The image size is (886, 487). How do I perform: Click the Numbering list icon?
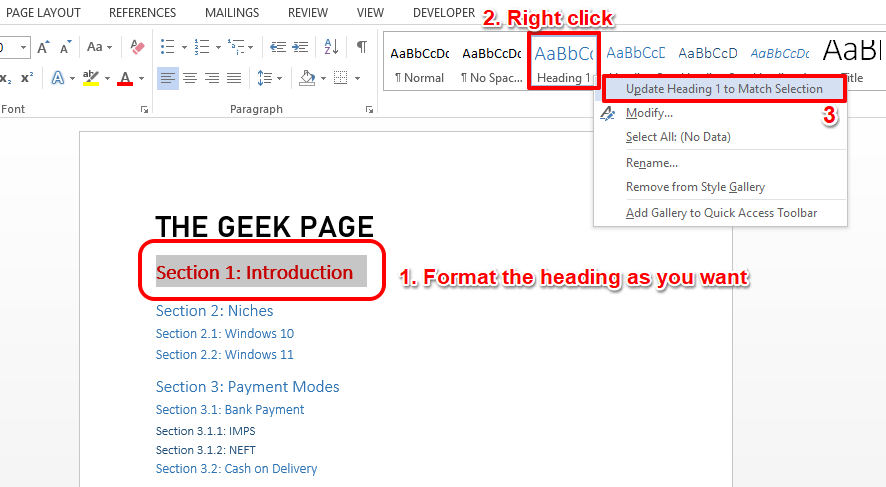click(x=202, y=47)
